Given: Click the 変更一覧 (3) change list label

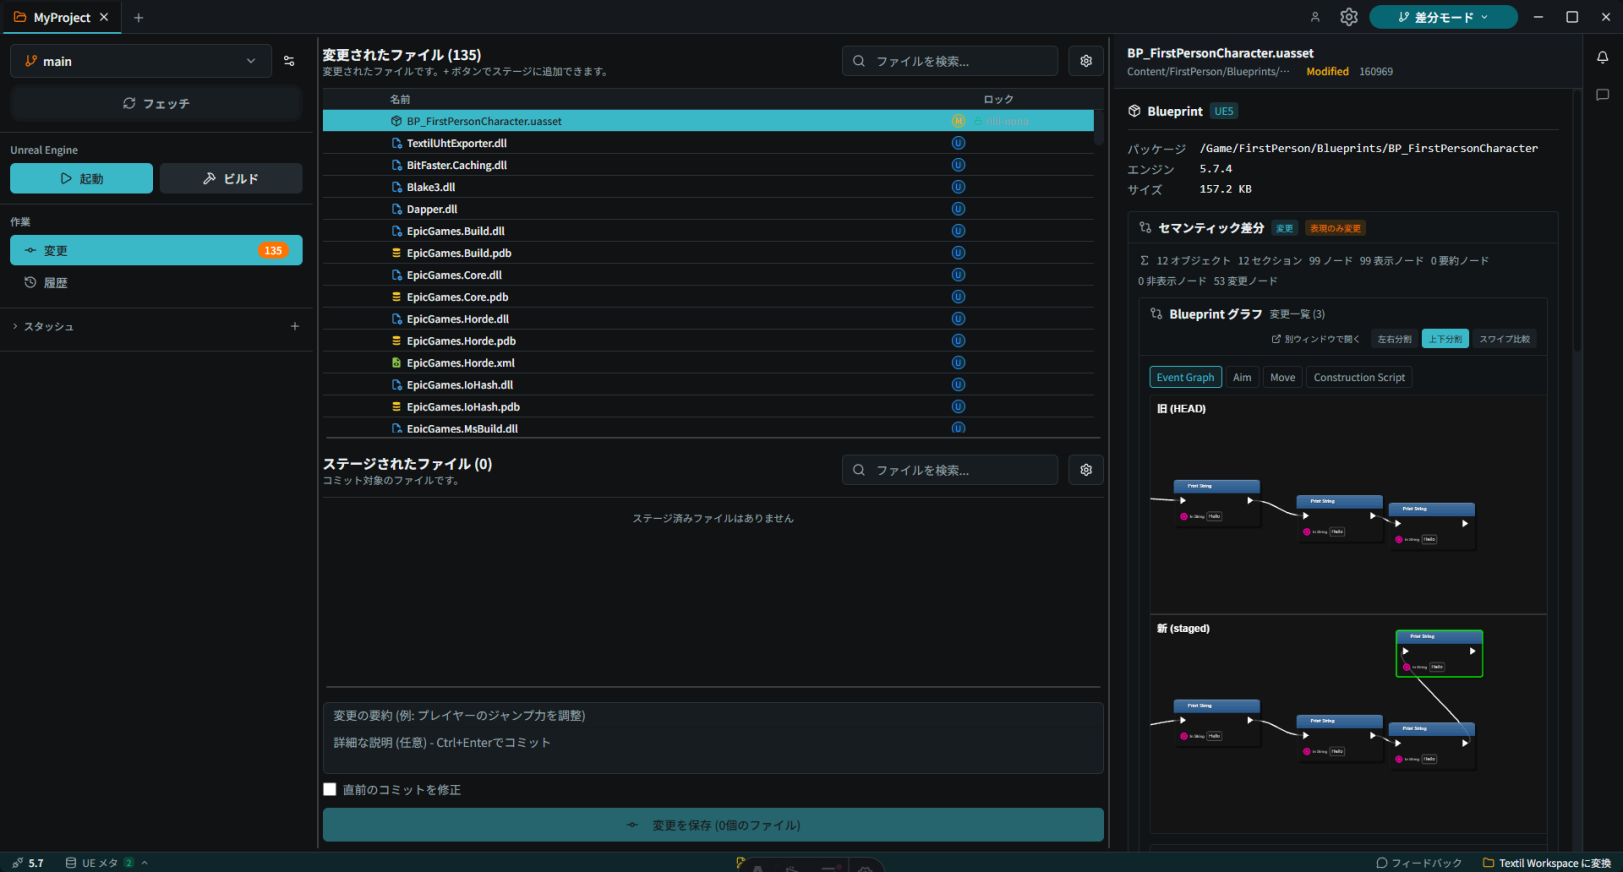Looking at the screenshot, I should (x=1297, y=314).
